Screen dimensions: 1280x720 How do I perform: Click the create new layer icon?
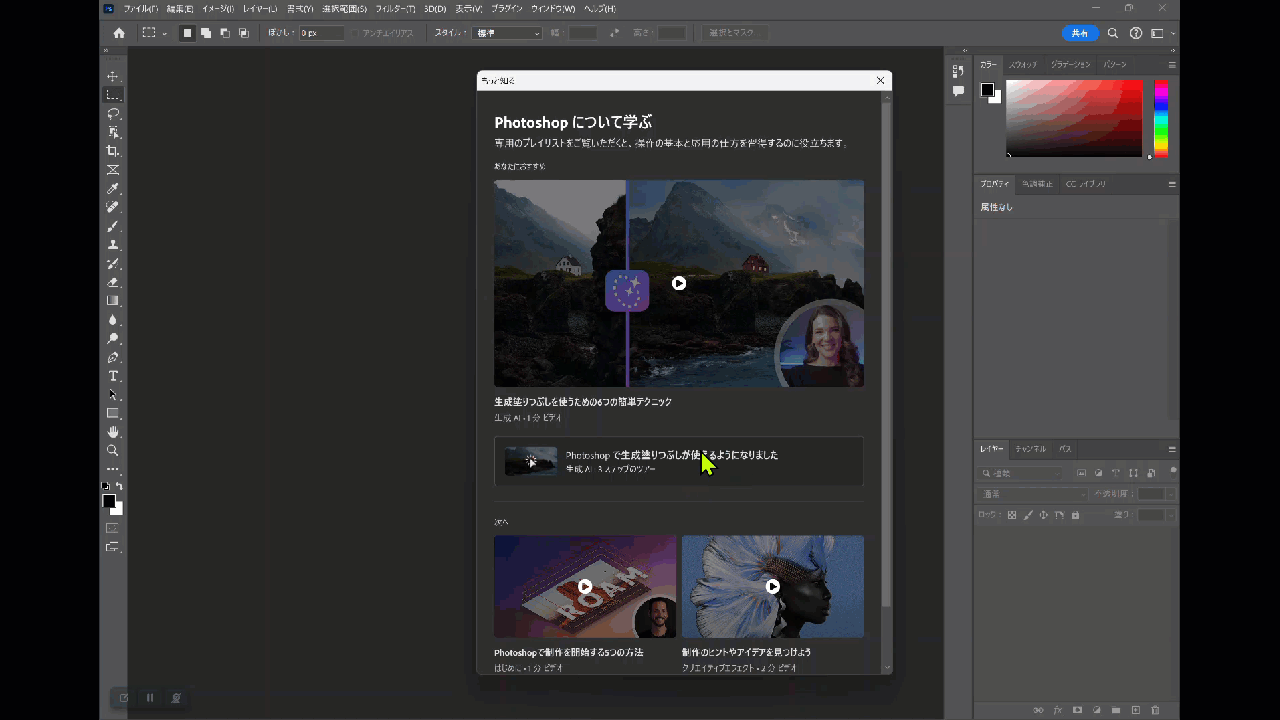[x=1135, y=710]
